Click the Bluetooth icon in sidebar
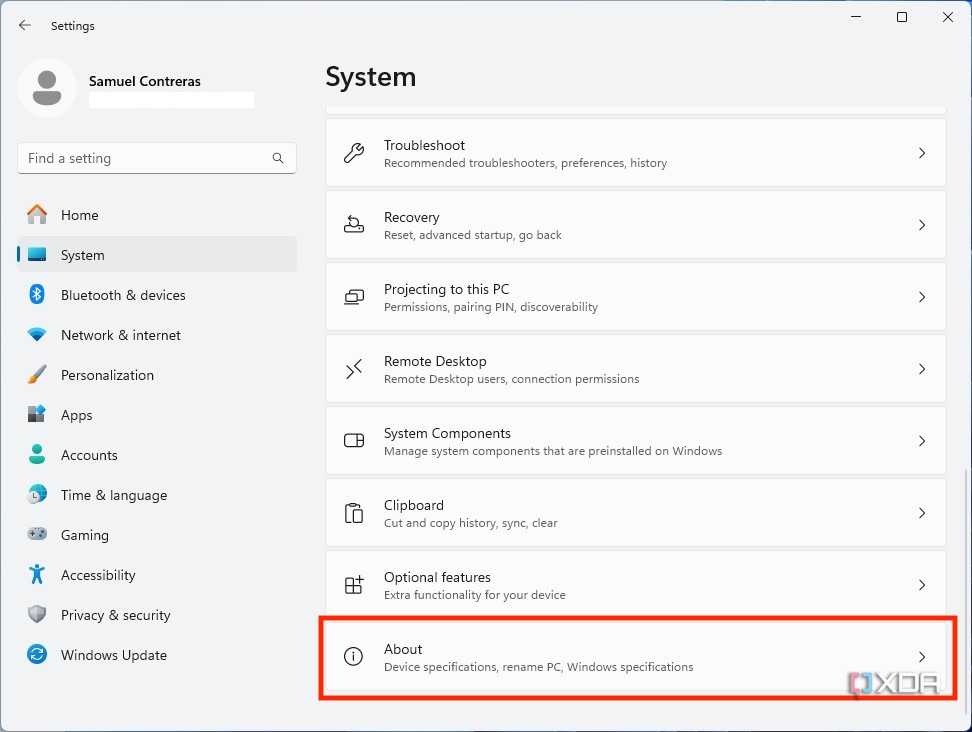This screenshot has width=972, height=732. [x=37, y=294]
